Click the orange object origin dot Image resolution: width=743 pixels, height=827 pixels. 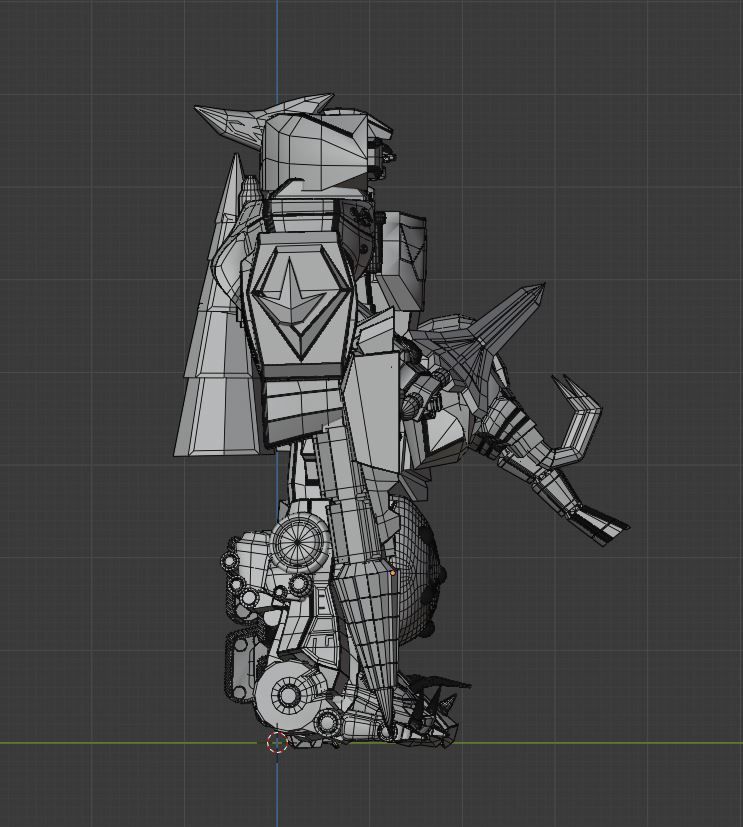click(x=393, y=572)
